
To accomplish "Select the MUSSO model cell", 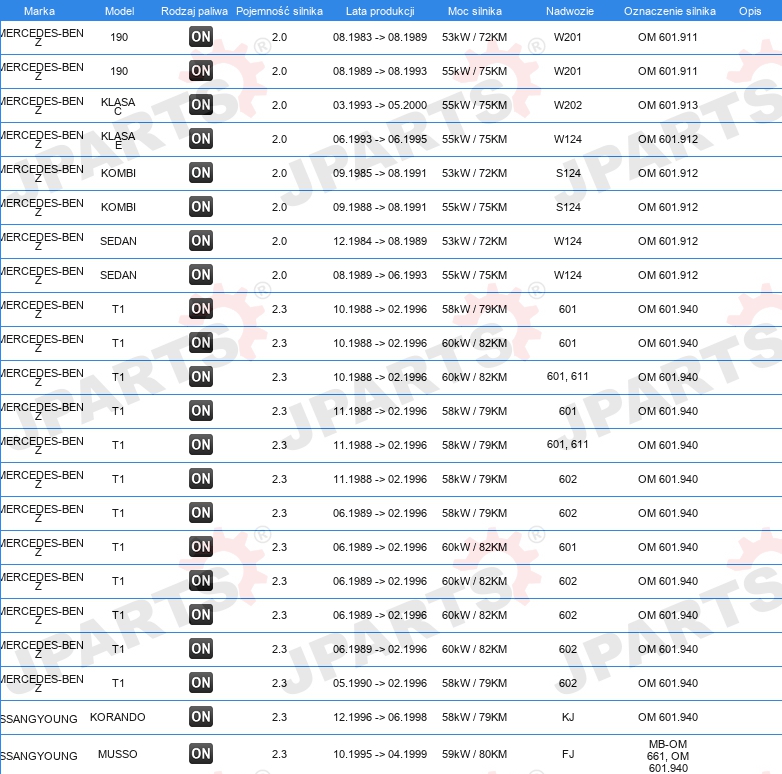I will (x=118, y=754).
